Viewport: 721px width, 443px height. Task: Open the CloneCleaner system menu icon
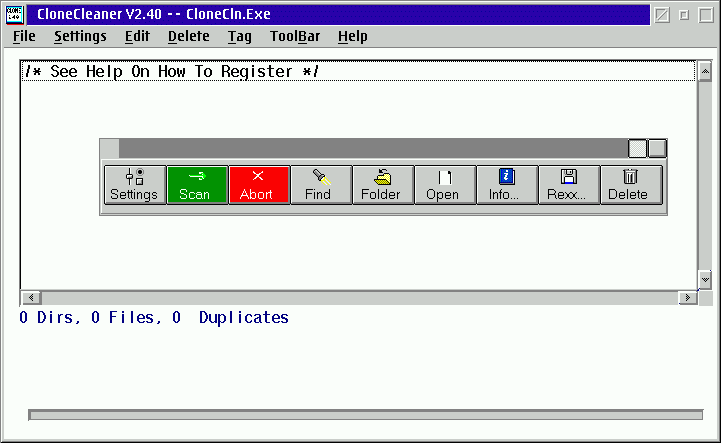click(x=14, y=14)
